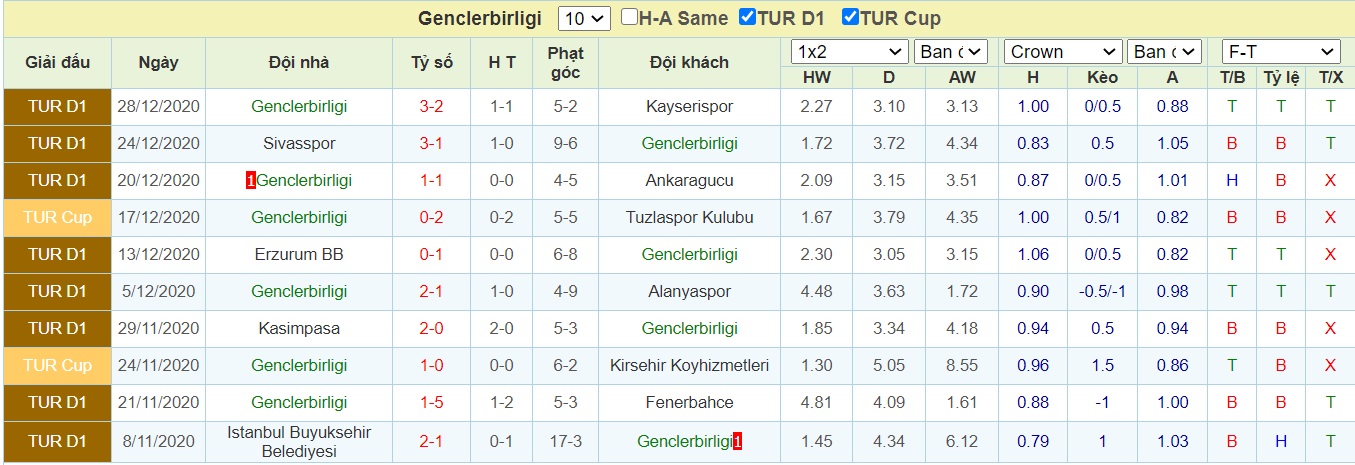Open the 3-2 score of Kayserispor match
This screenshot has width=1355, height=465.
pyautogui.click(x=432, y=107)
